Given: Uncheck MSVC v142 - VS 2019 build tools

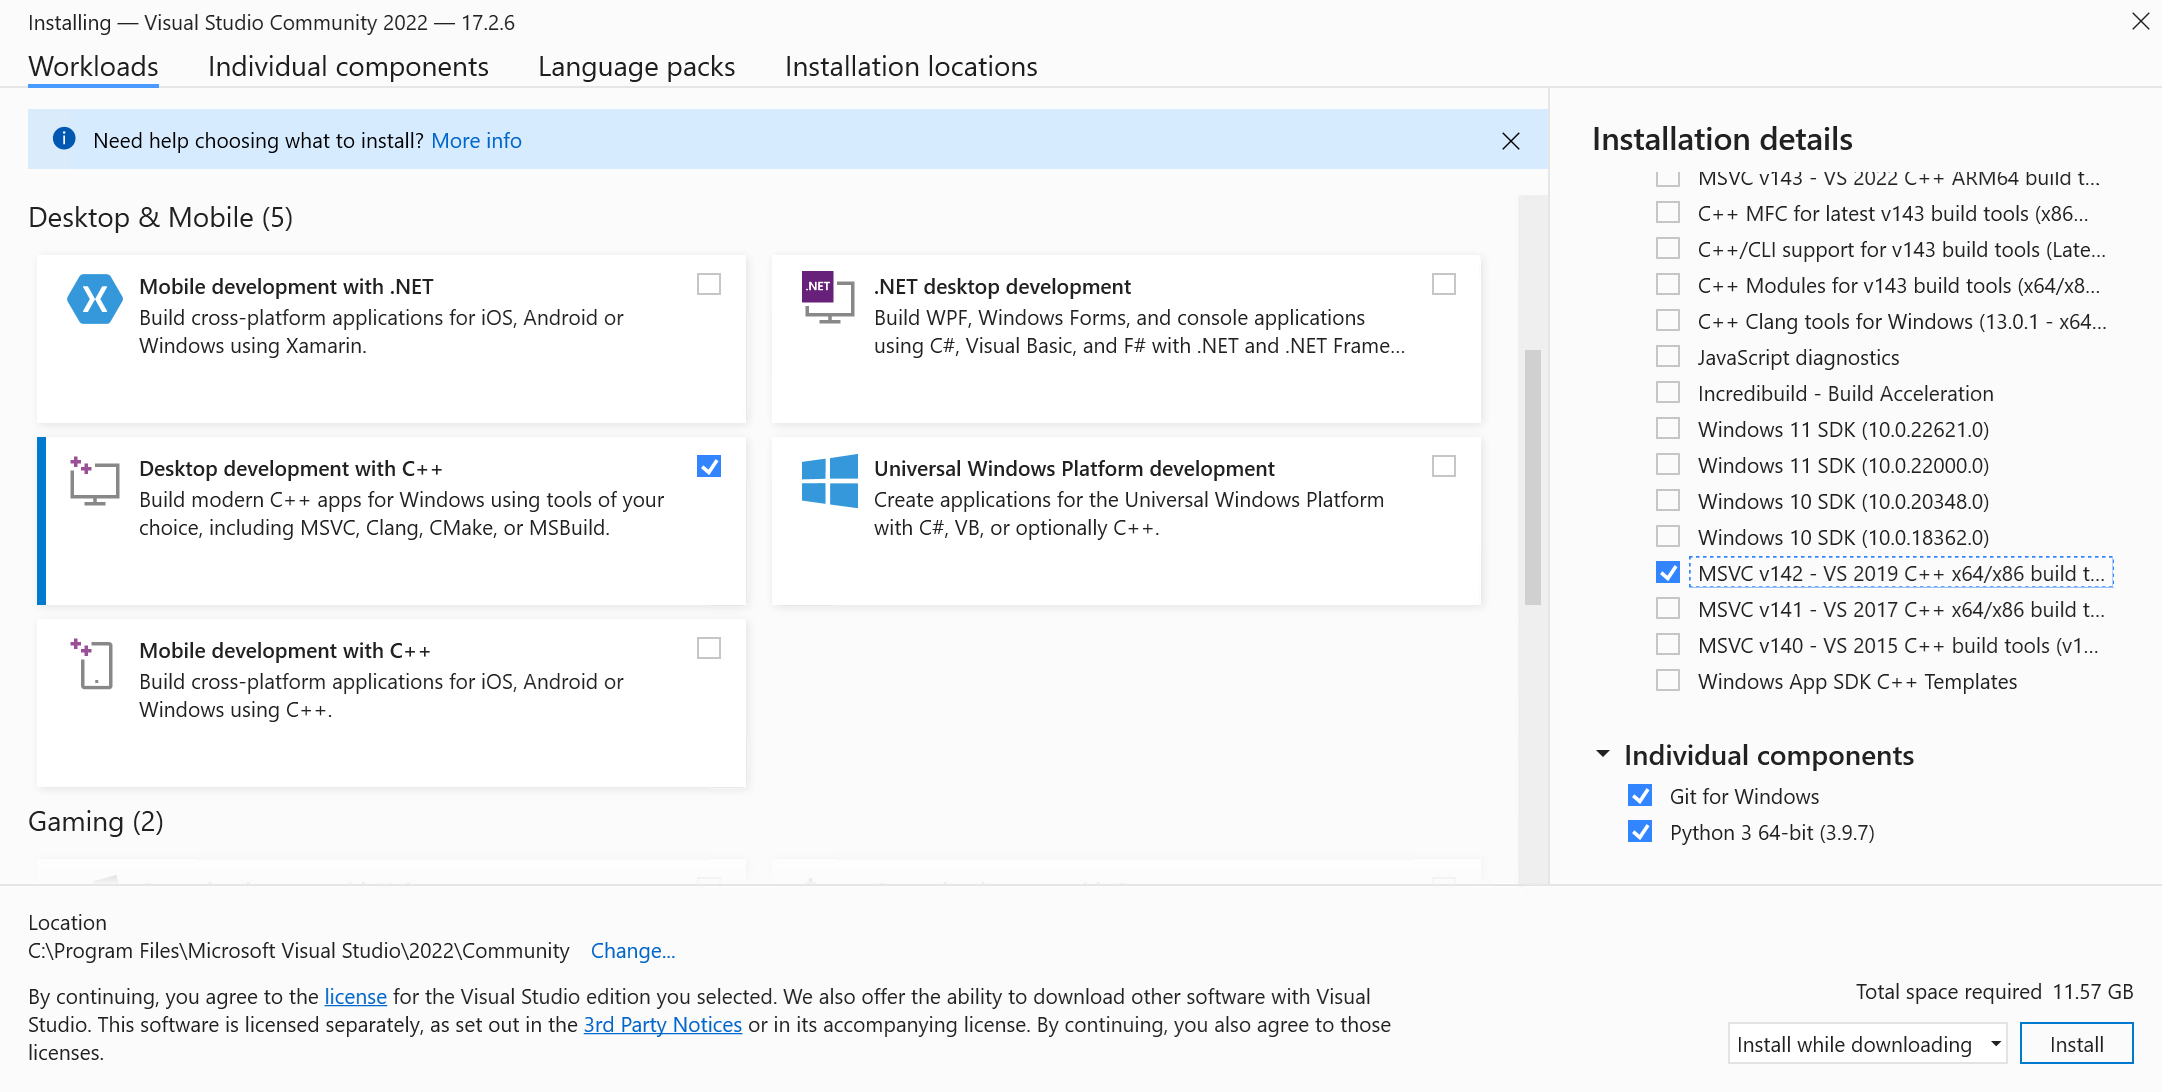Looking at the screenshot, I should (1668, 573).
